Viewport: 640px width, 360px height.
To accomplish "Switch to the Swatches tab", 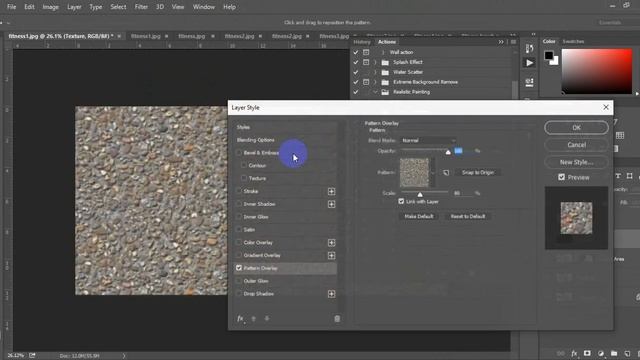I will pos(573,41).
